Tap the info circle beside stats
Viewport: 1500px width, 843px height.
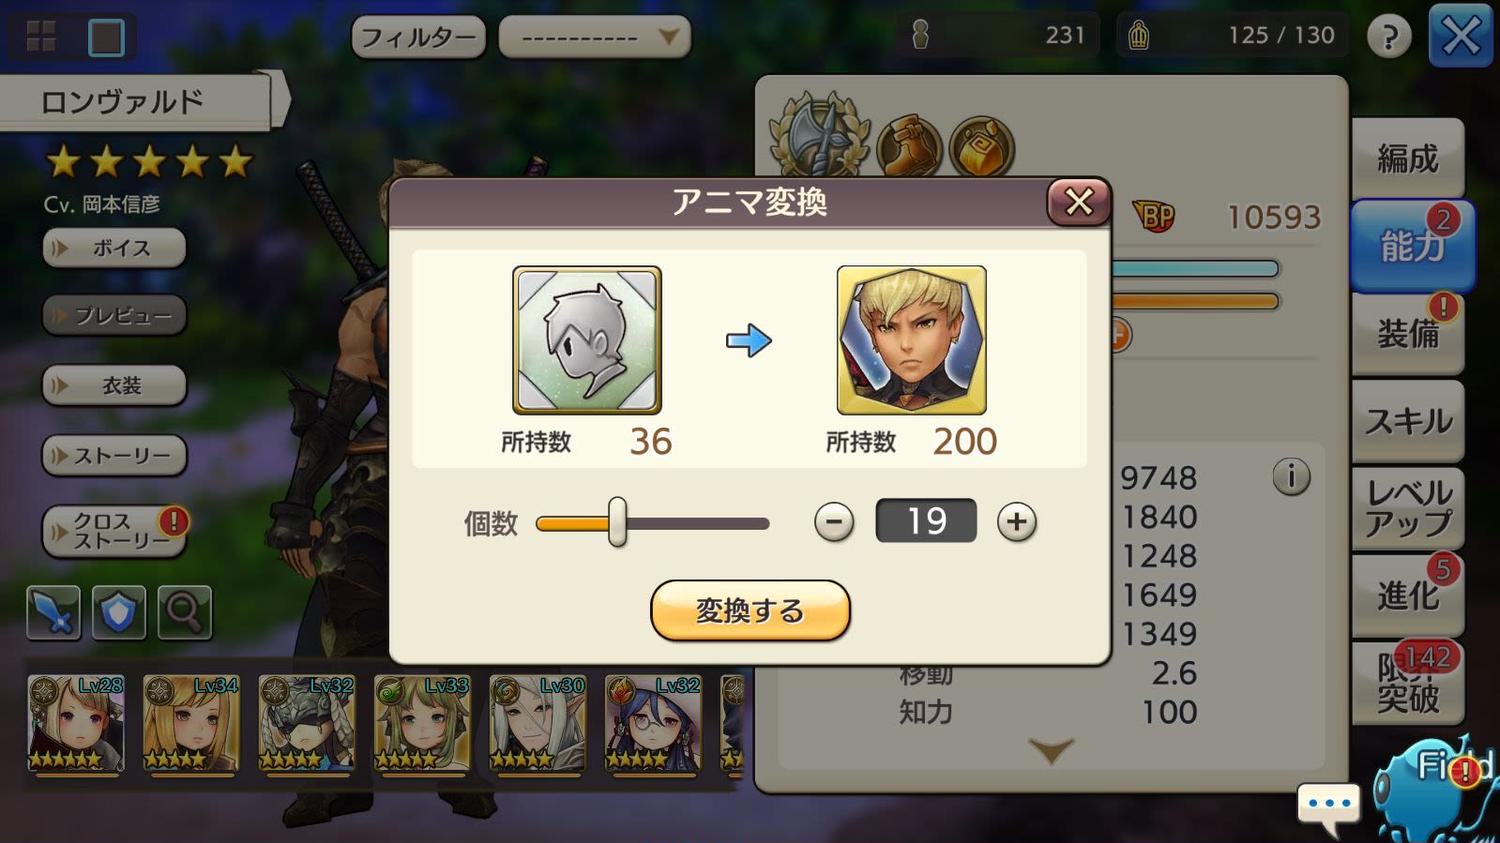coord(1291,477)
